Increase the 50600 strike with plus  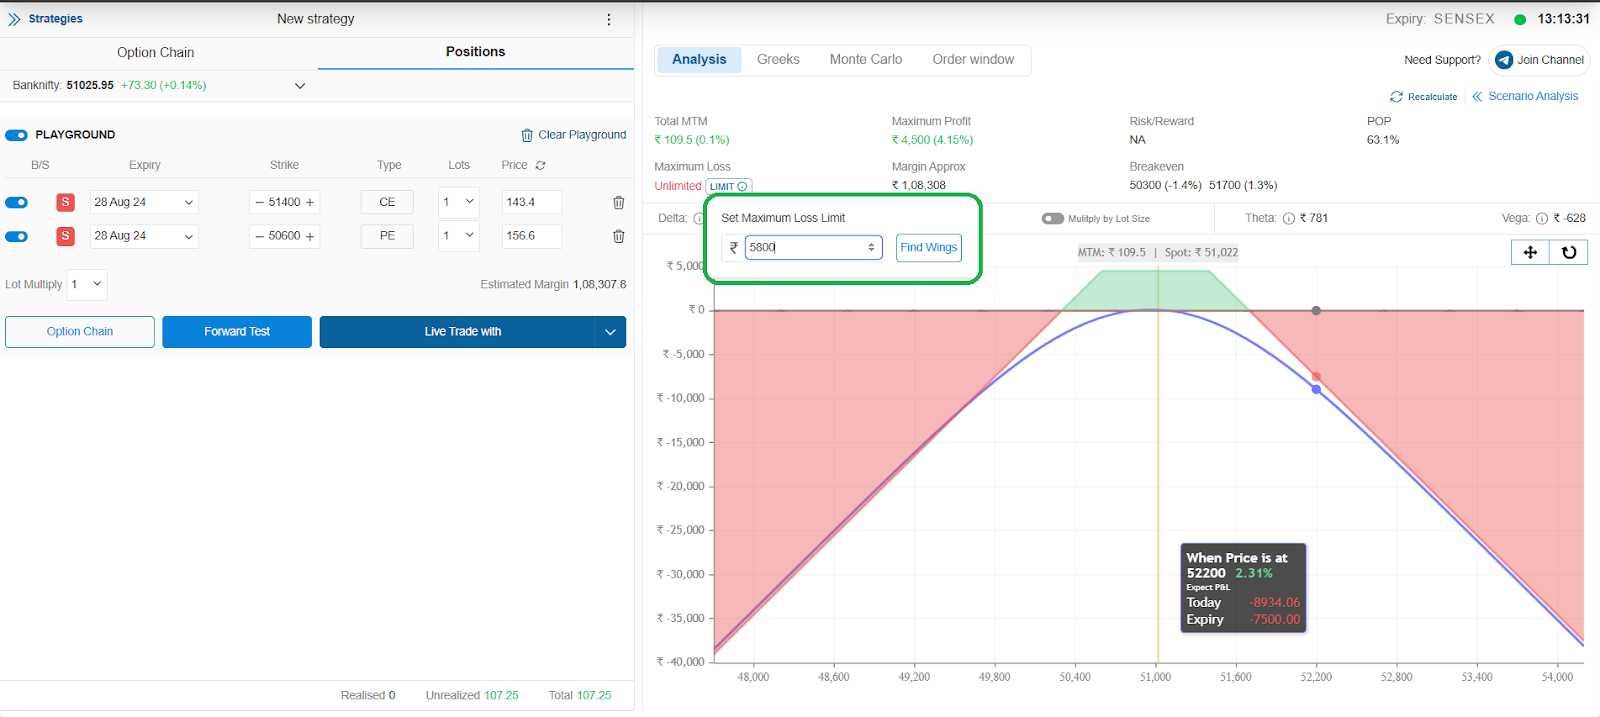click(310, 236)
